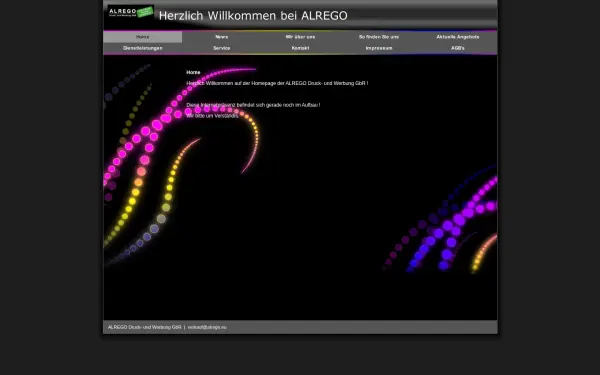The width and height of the screenshot is (600, 375).
Task: Click the 'Herzlich Willkommen auf der Homepage' sentence
Action: (x=277, y=83)
